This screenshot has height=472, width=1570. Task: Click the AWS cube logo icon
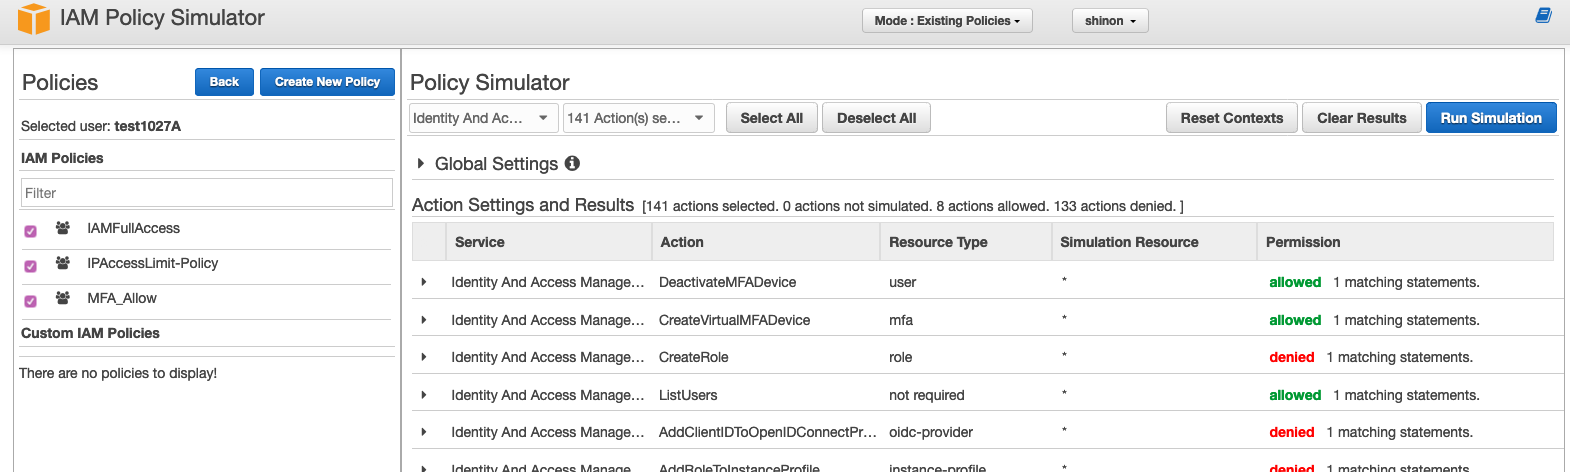(x=33, y=19)
